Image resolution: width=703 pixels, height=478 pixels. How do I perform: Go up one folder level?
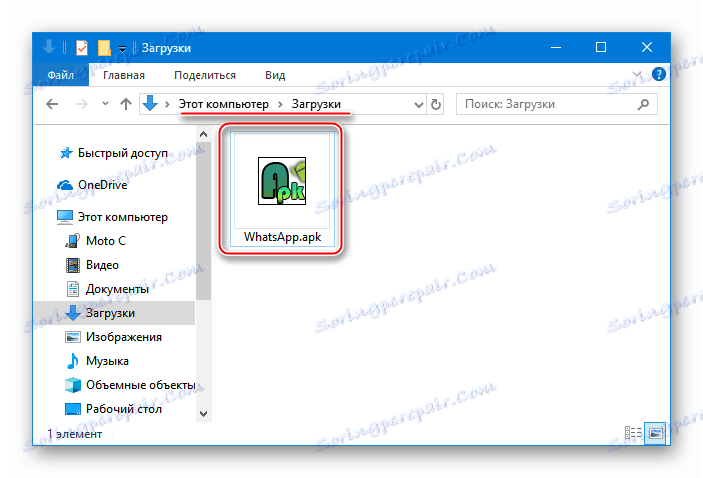pyautogui.click(x=126, y=104)
